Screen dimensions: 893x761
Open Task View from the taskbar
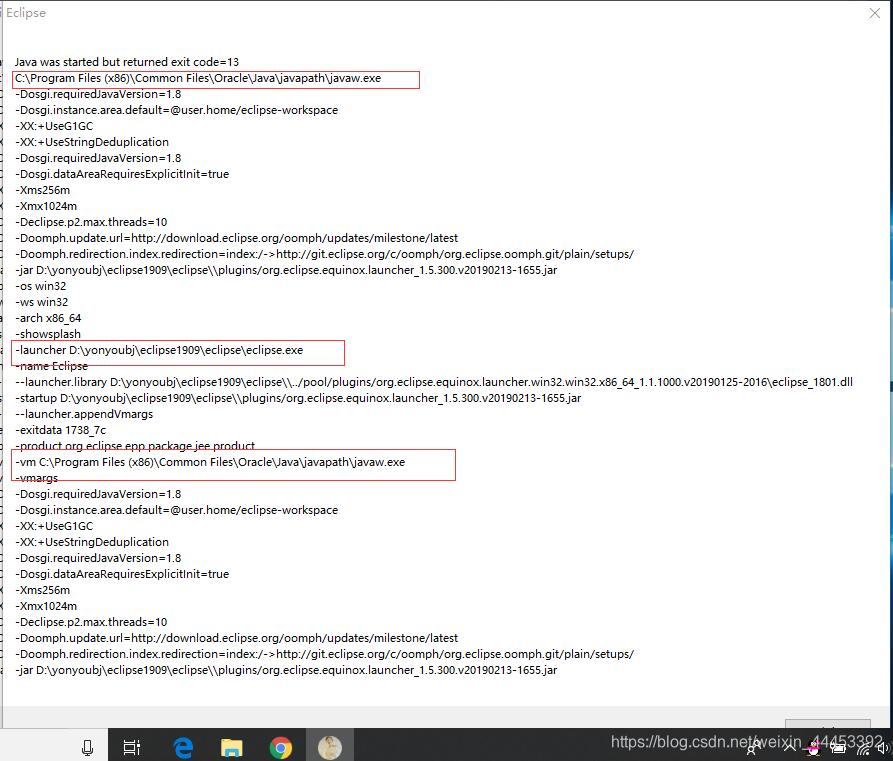pyautogui.click(x=132, y=747)
